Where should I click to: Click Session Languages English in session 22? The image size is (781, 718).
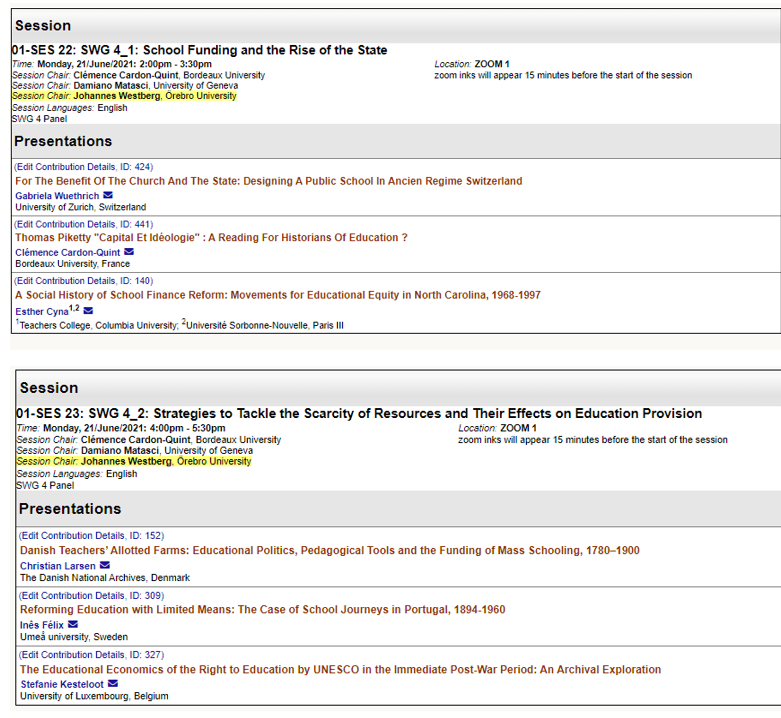(x=70, y=108)
